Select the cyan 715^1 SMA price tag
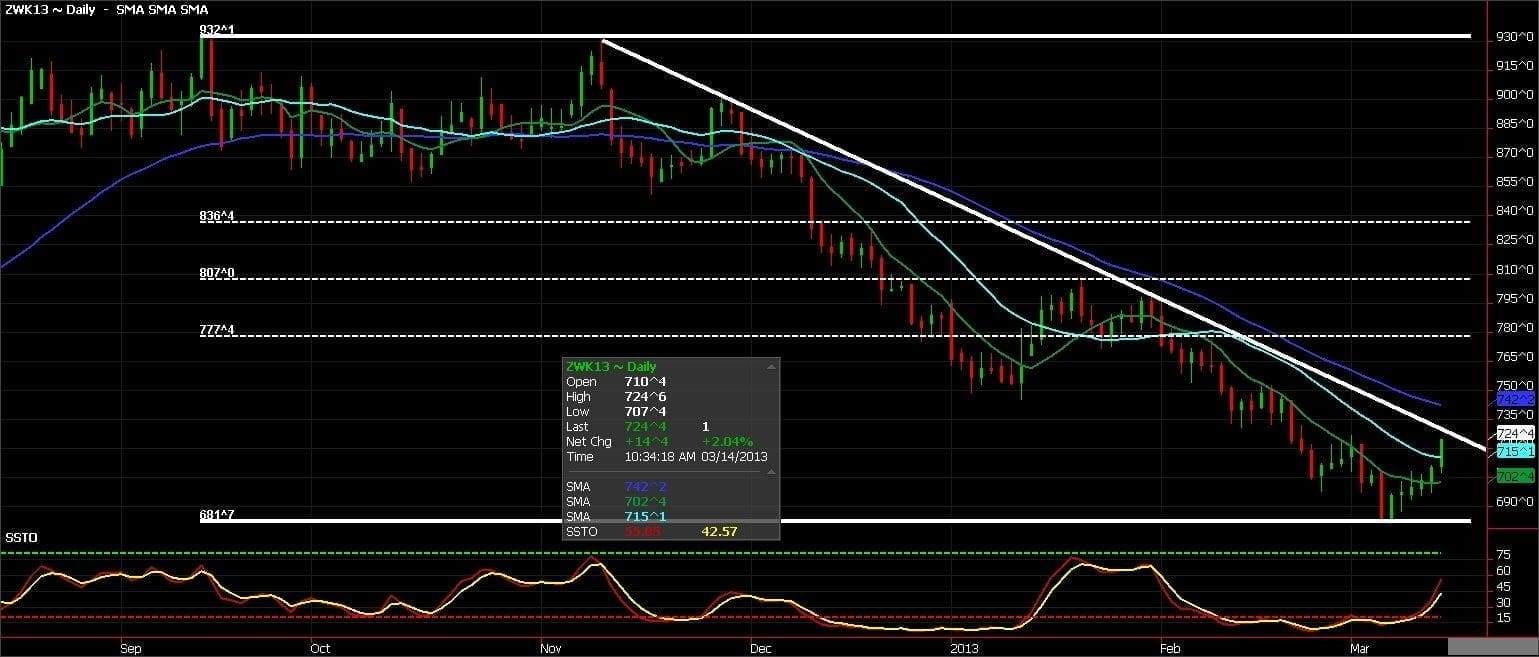 pos(1515,451)
